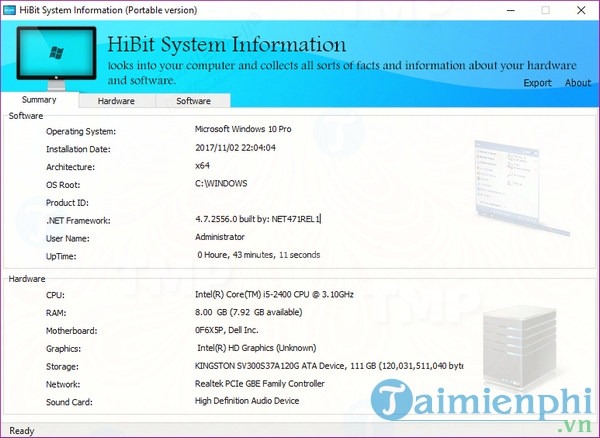The width and height of the screenshot is (600, 438).
Task: Click the Storage label
Action: click(x=62, y=367)
